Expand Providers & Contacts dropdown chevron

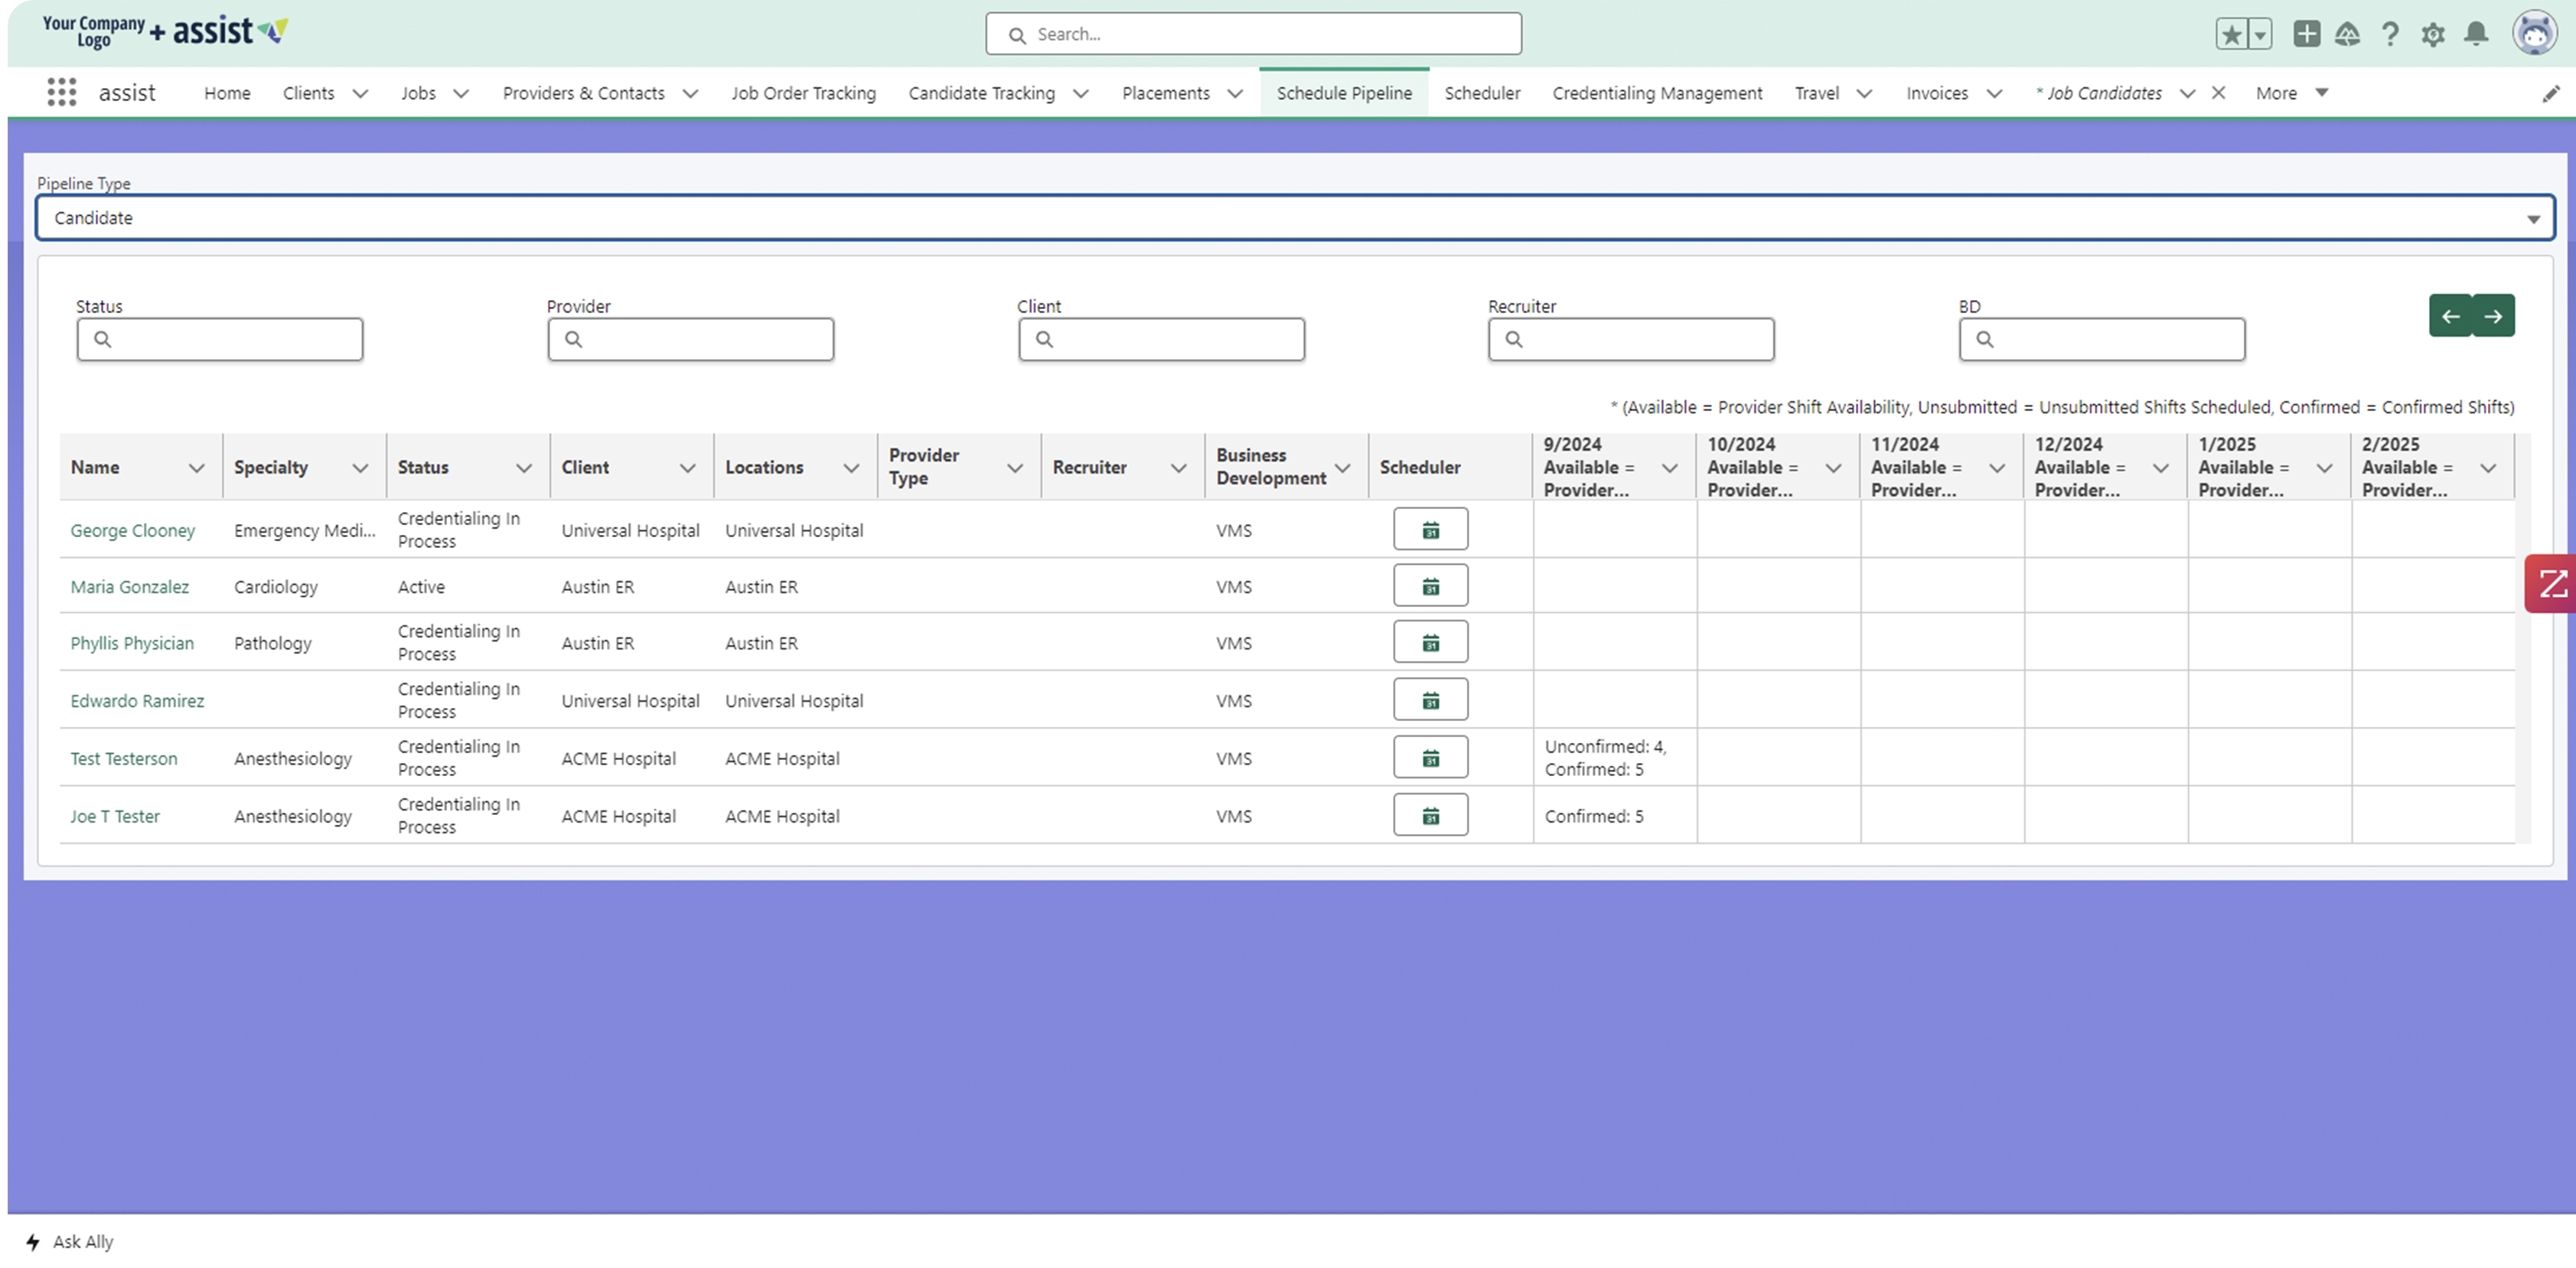[x=689, y=94]
